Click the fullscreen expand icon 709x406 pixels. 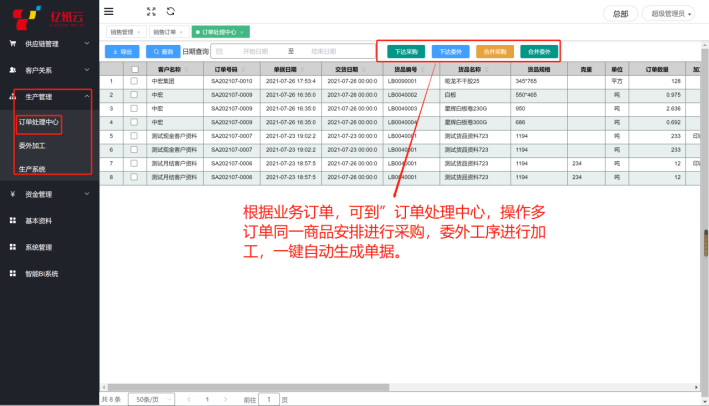tap(151, 12)
